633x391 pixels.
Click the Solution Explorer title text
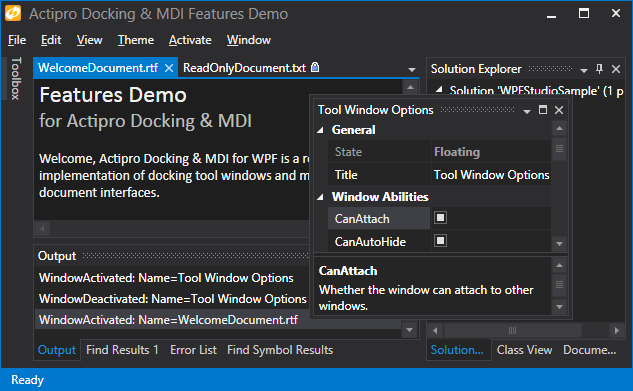(476, 69)
